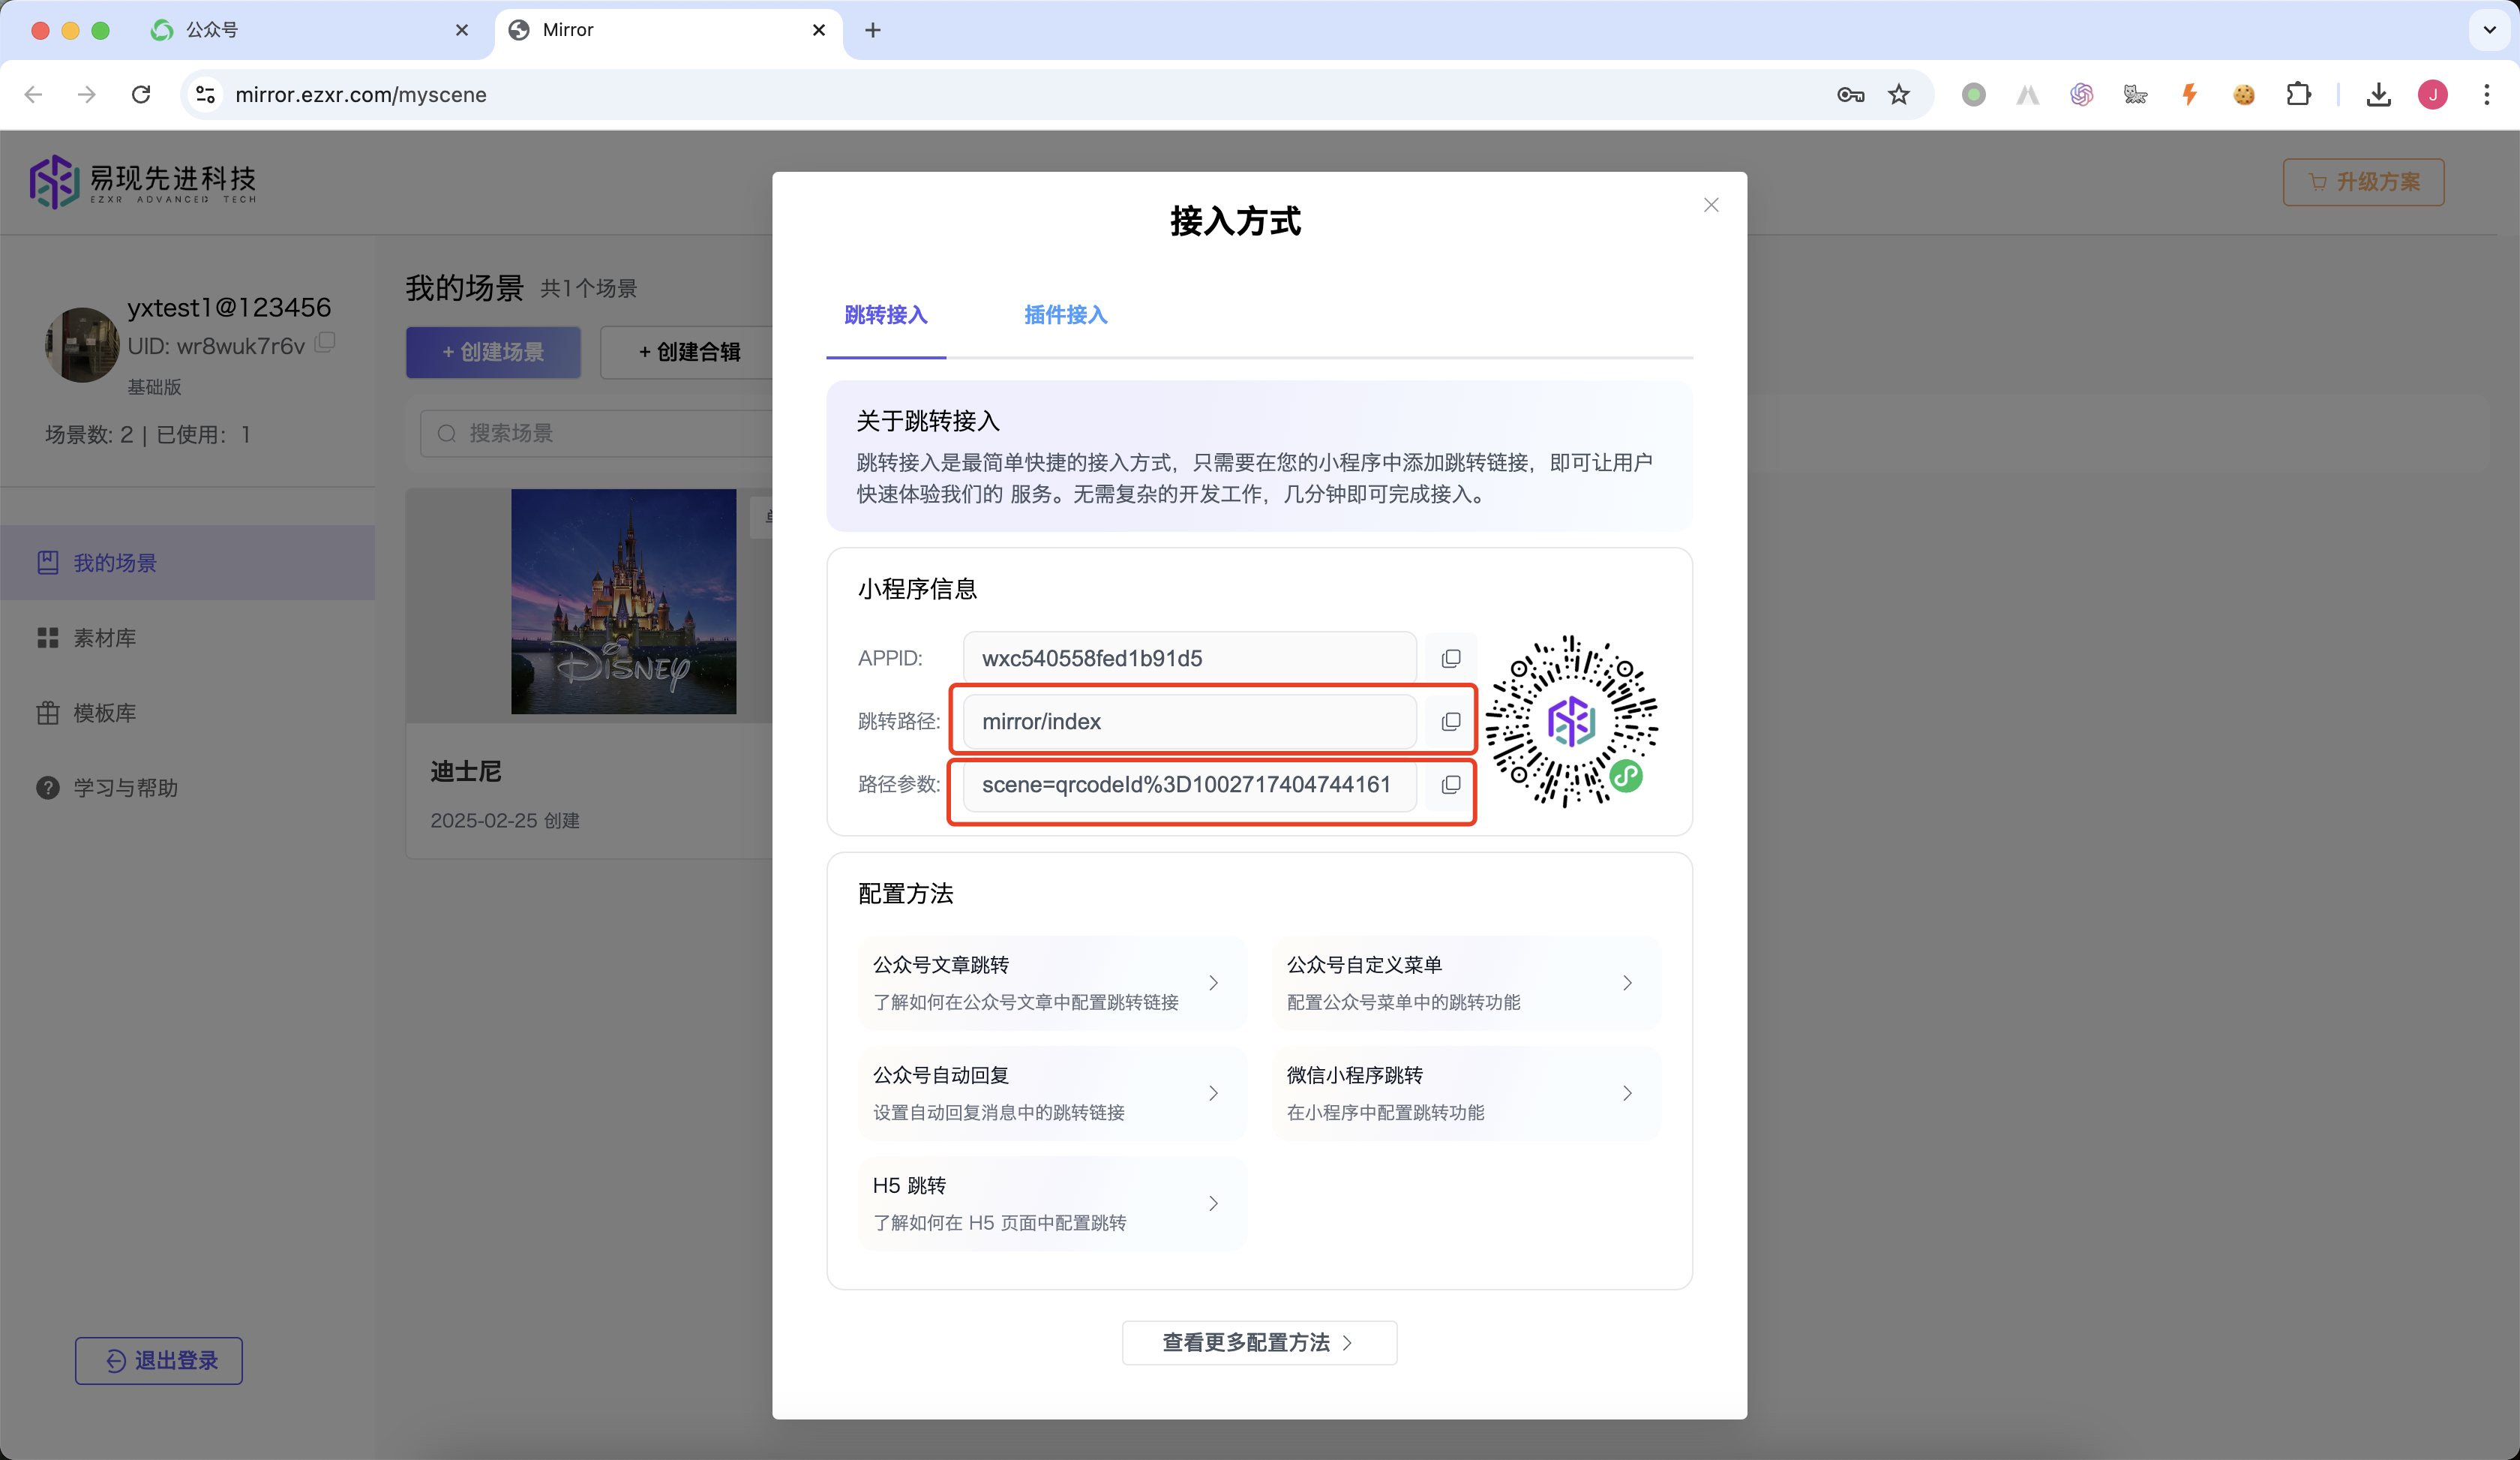Reload the browser page
Viewport: 2520px width, 1460px height.
click(141, 94)
